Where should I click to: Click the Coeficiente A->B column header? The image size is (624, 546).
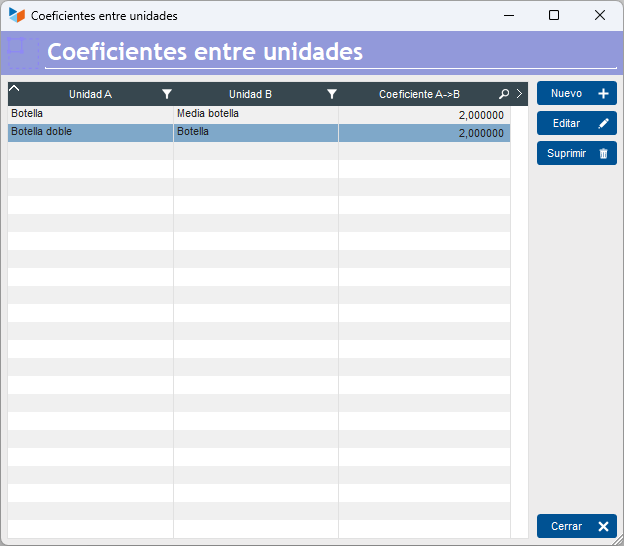pos(419,94)
